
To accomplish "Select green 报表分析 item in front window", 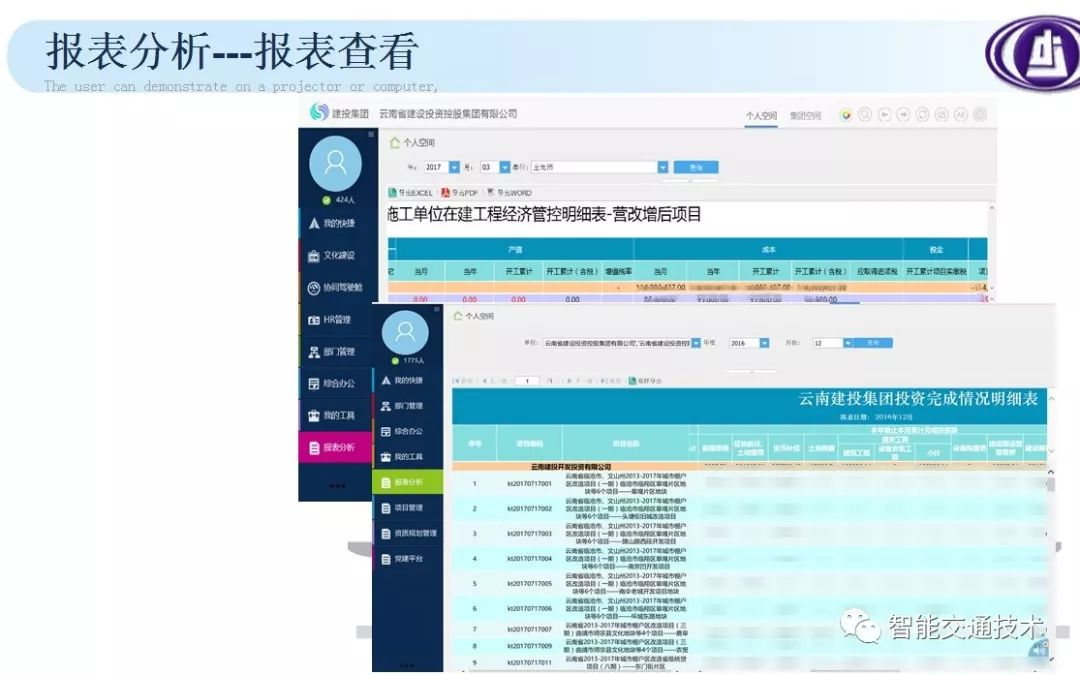I will pyautogui.click(x=408, y=482).
